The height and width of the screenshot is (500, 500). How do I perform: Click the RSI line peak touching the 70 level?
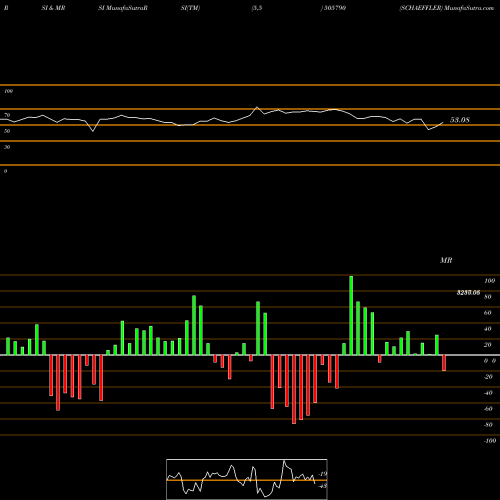pyautogui.click(x=257, y=107)
